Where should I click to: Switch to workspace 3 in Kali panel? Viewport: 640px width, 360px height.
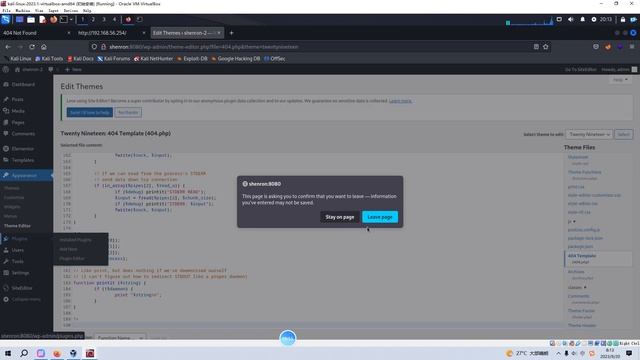click(x=104, y=19)
